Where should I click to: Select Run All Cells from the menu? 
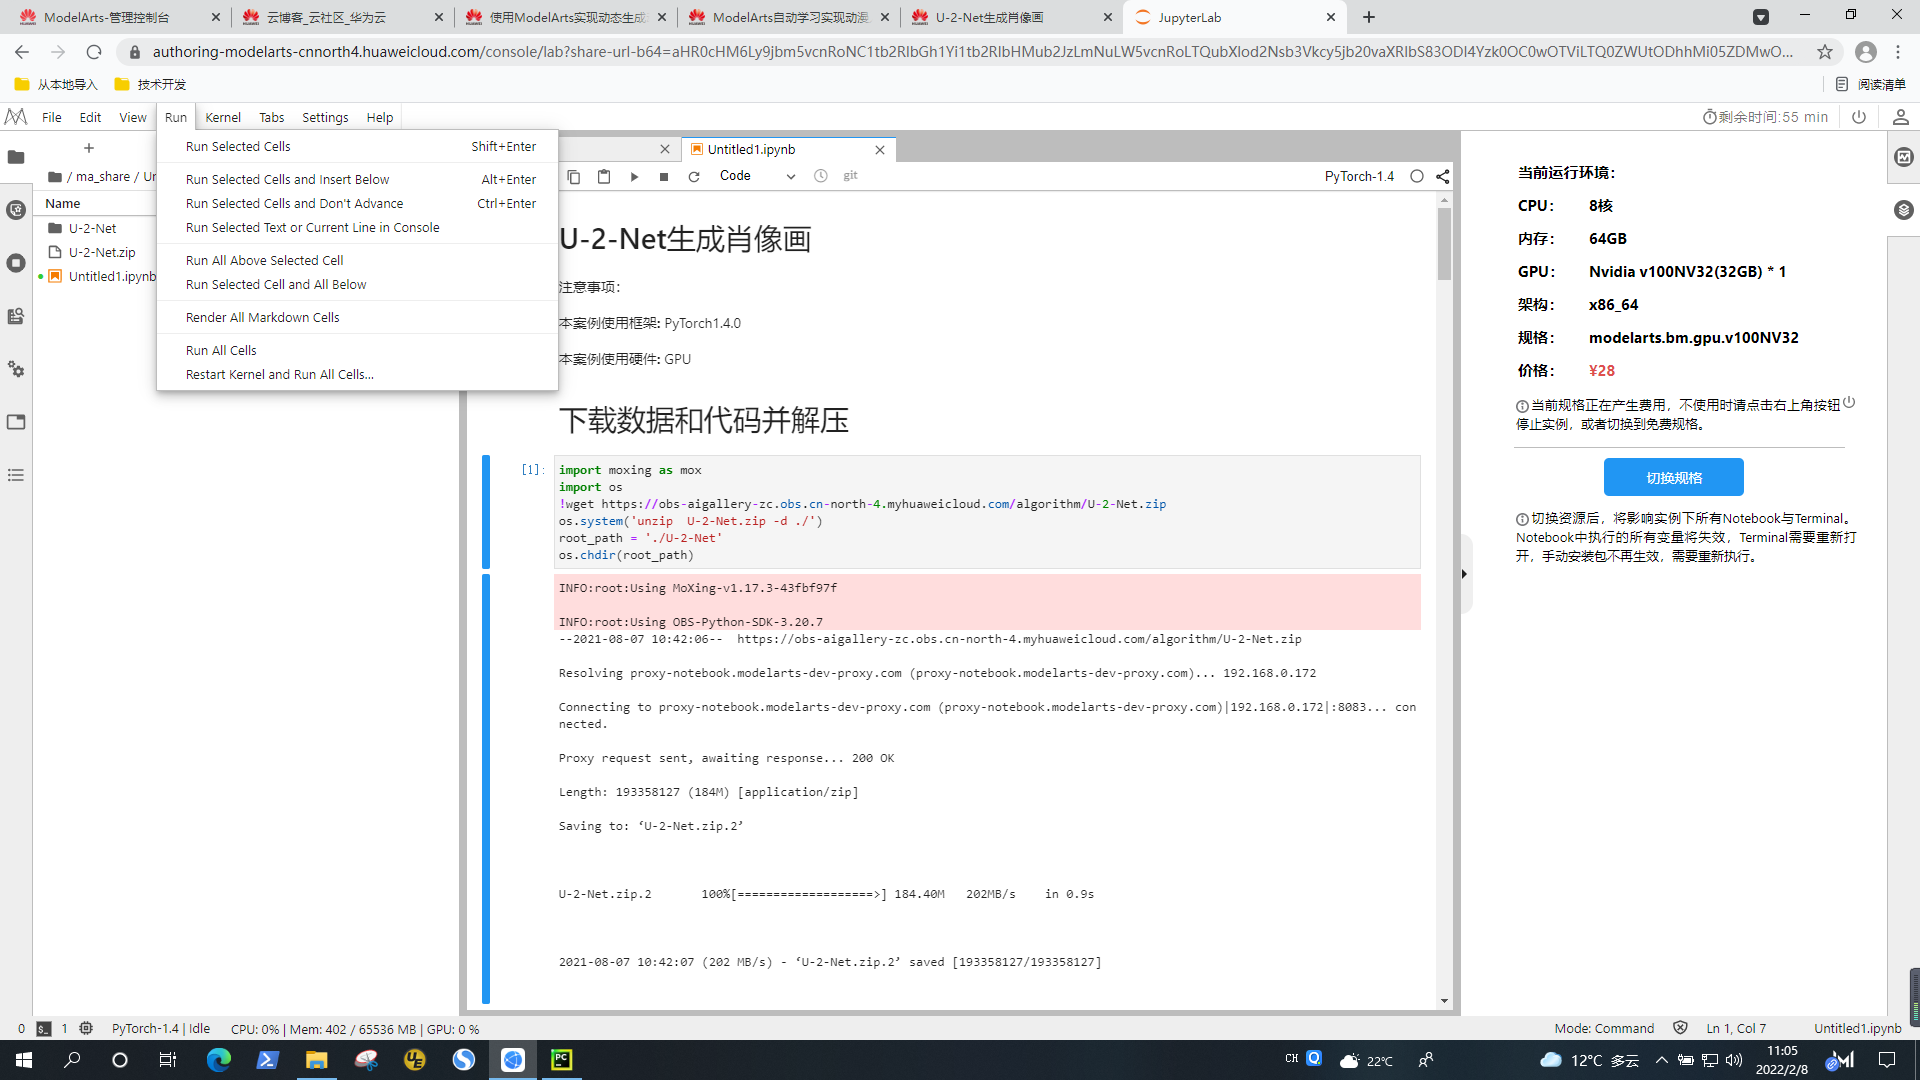220,350
